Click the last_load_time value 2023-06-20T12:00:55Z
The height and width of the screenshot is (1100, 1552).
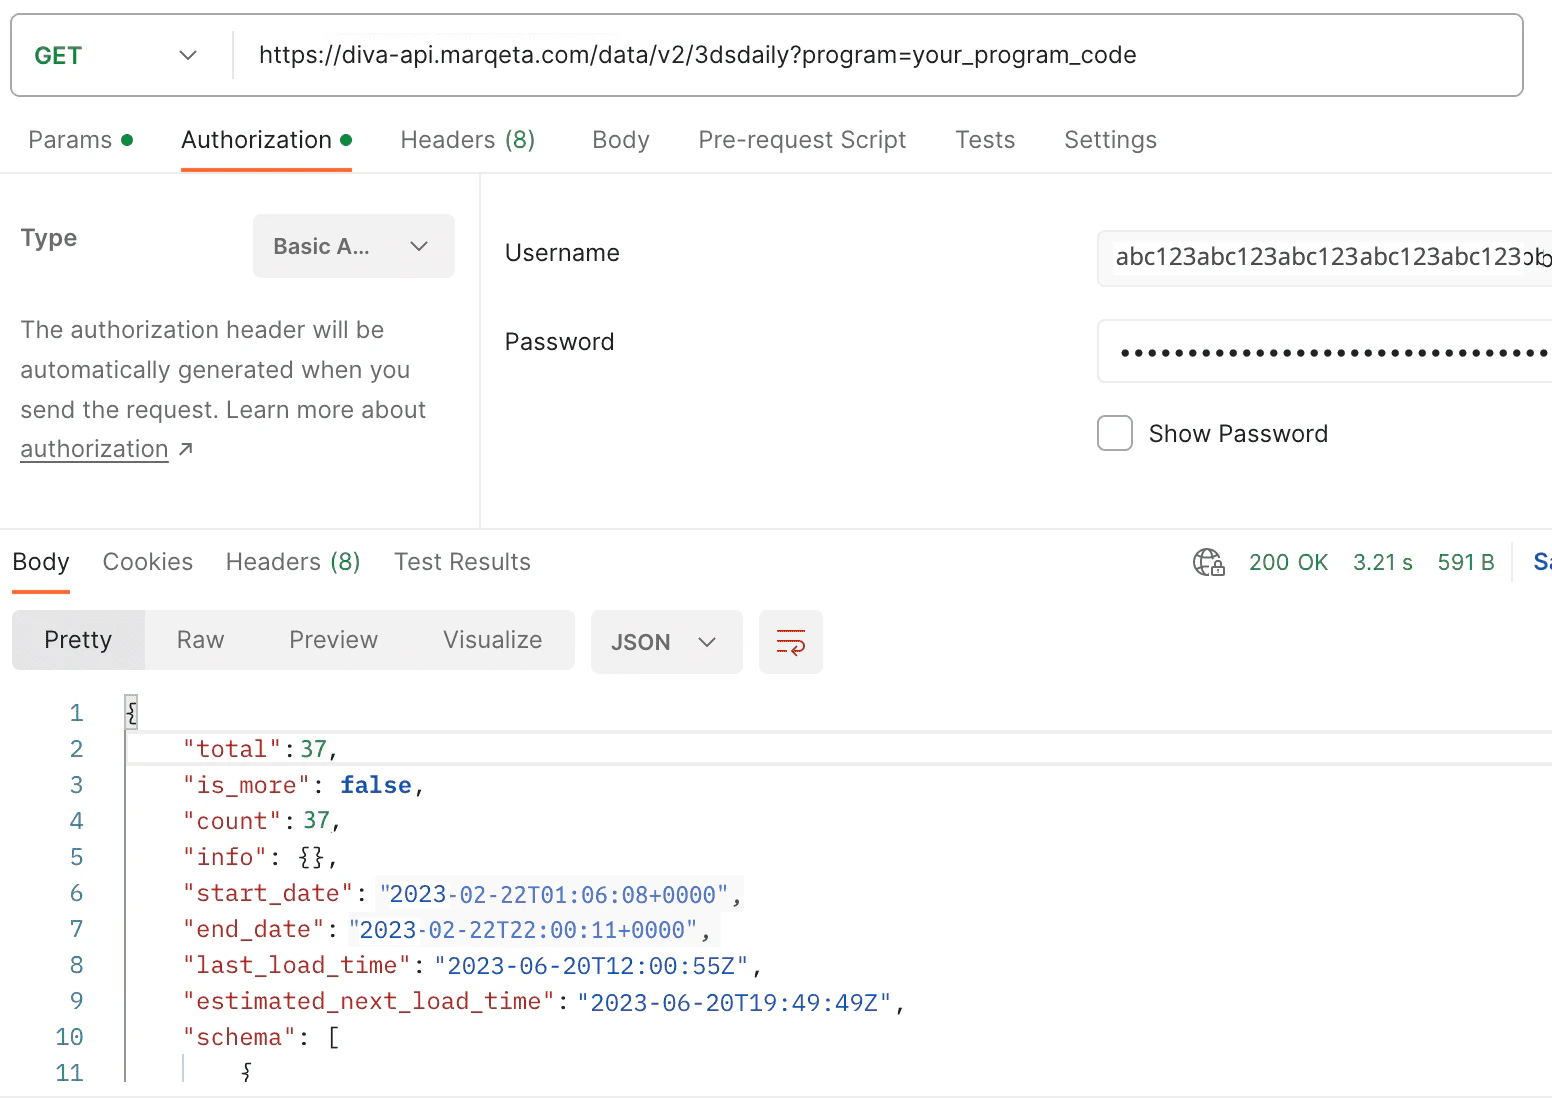(x=591, y=965)
